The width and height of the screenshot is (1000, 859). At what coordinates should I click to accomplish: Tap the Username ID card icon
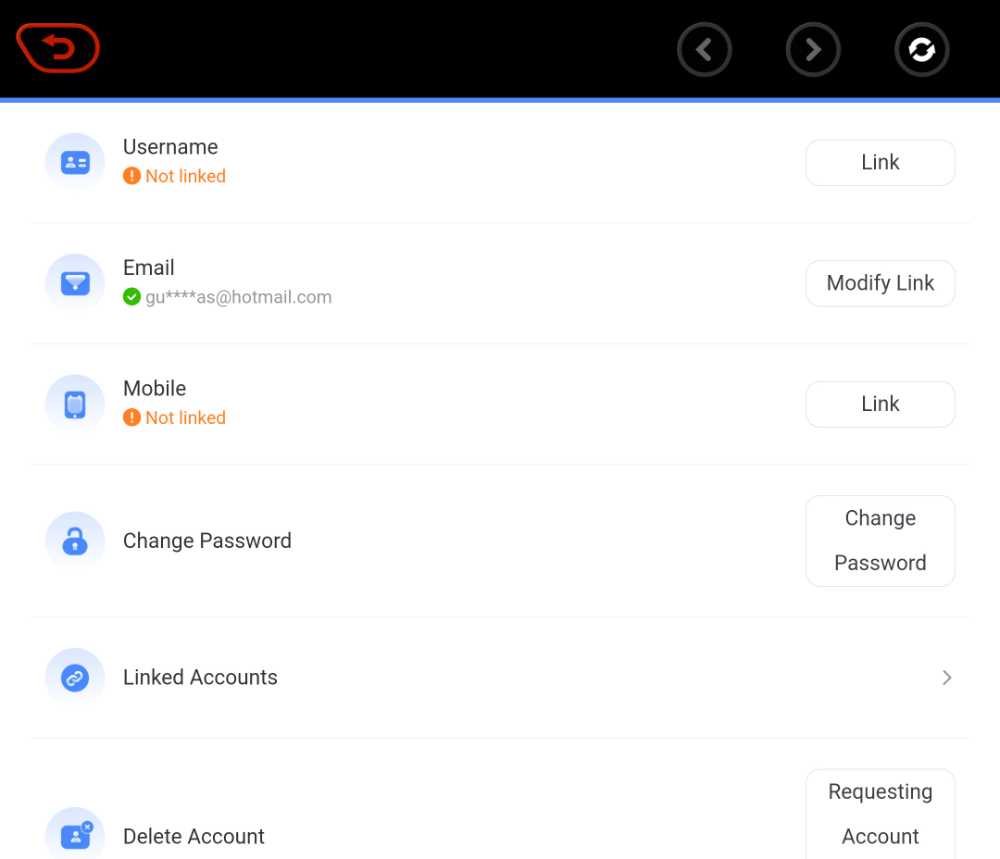click(x=75, y=162)
